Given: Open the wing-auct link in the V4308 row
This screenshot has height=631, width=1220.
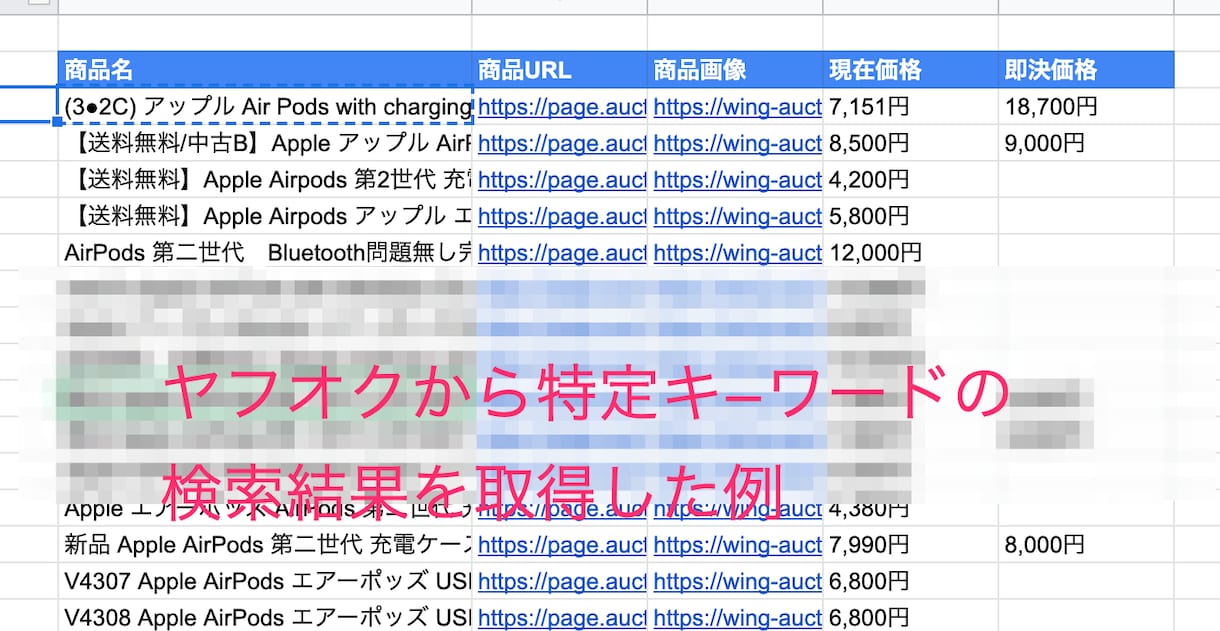Looking at the screenshot, I should (x=738, y=616).
